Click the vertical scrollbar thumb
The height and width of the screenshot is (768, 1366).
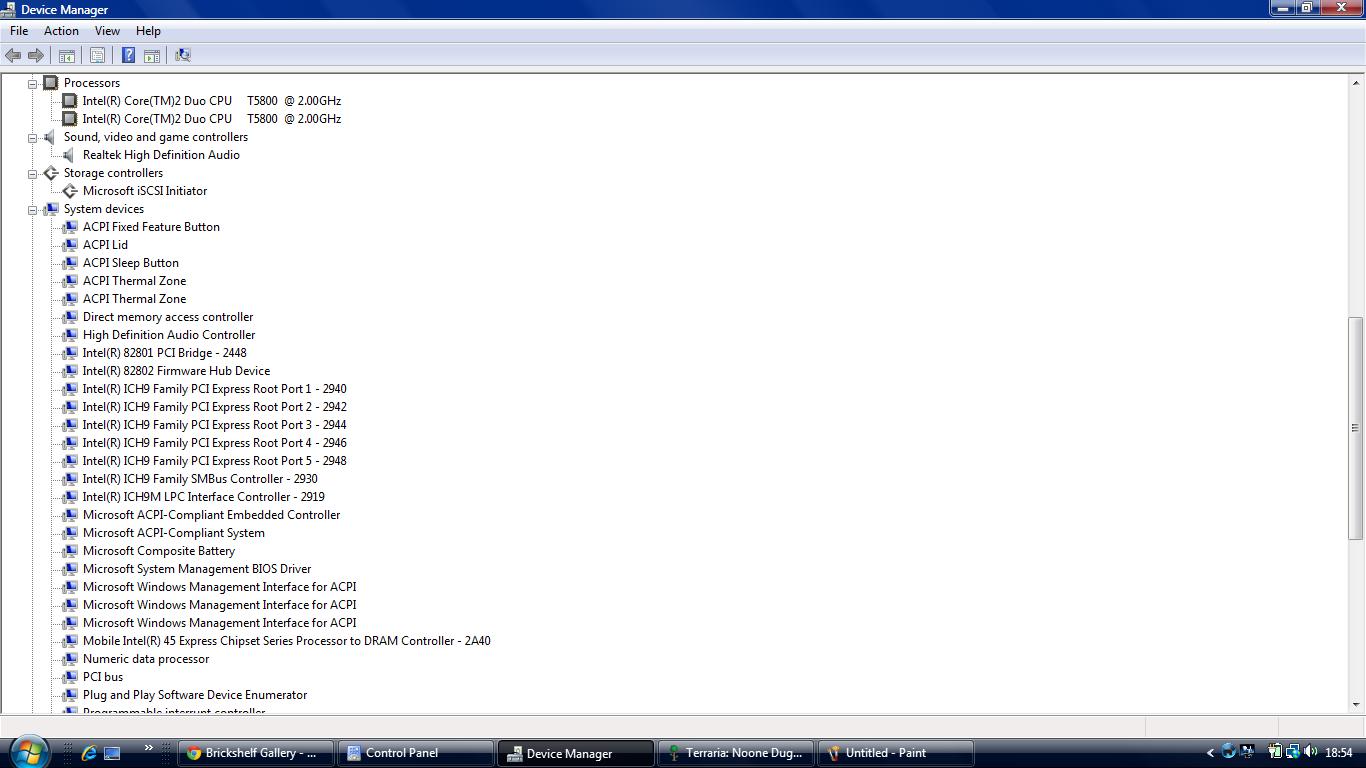point(1356,428)
